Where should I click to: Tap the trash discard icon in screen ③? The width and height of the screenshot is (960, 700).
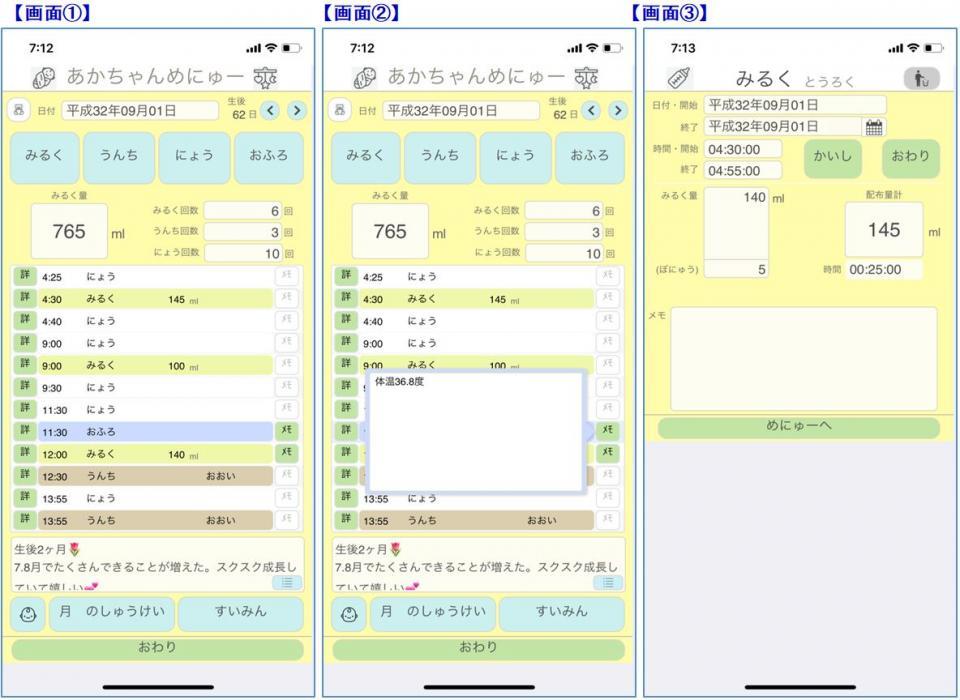click(921, 78)
